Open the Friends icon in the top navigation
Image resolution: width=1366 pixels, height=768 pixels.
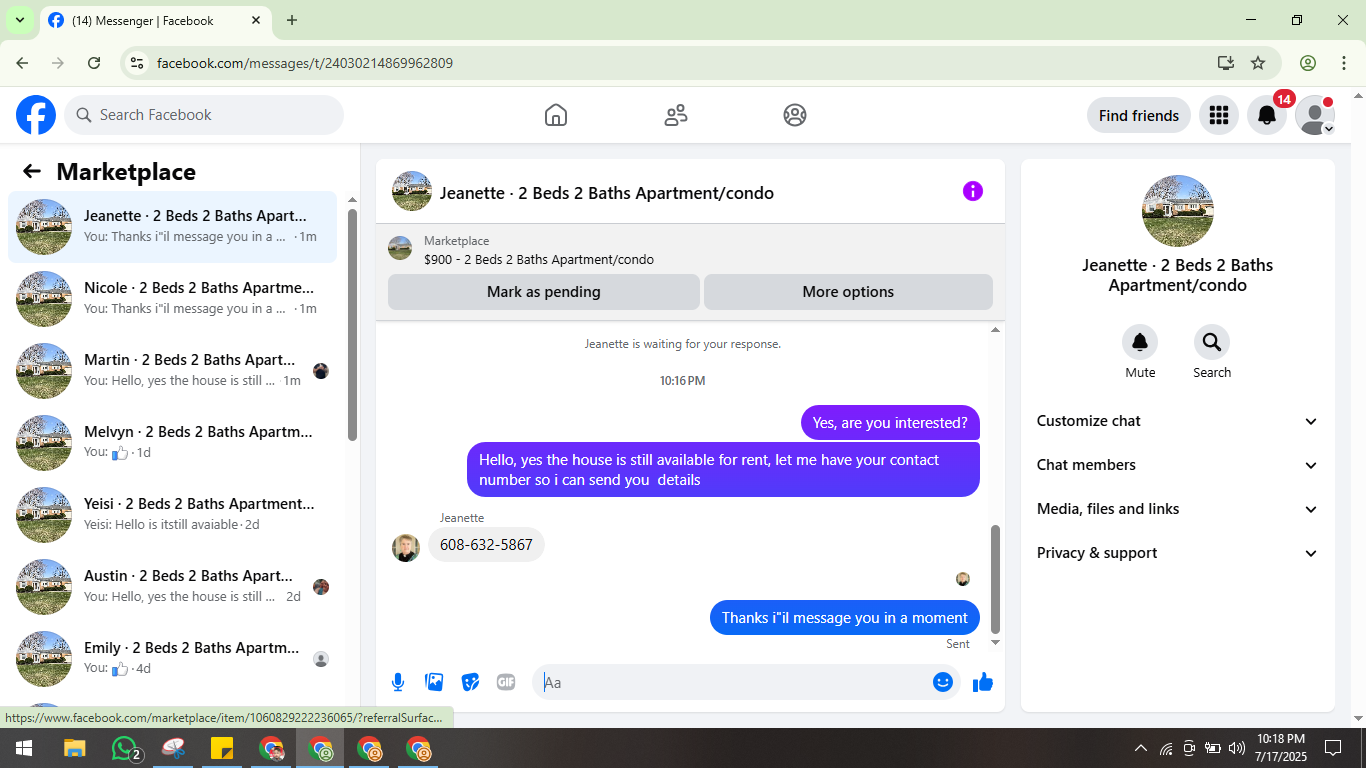676,115
